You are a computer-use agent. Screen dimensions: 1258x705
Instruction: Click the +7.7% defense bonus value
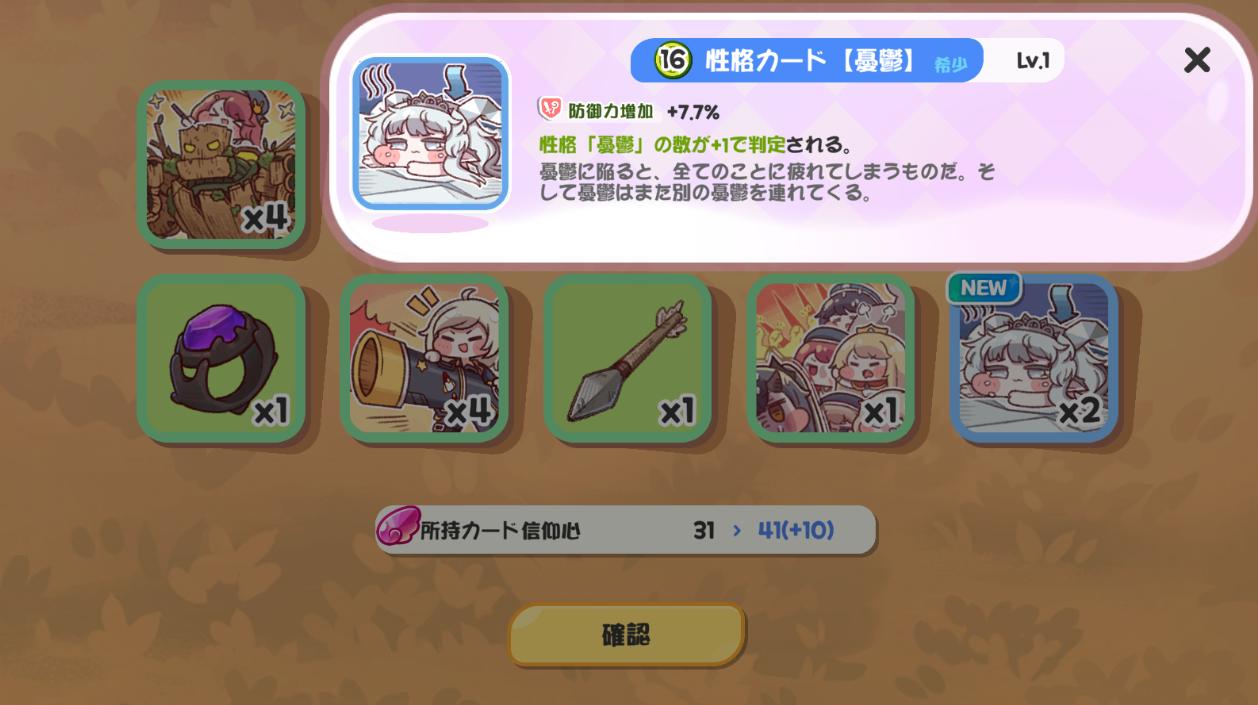693,111
